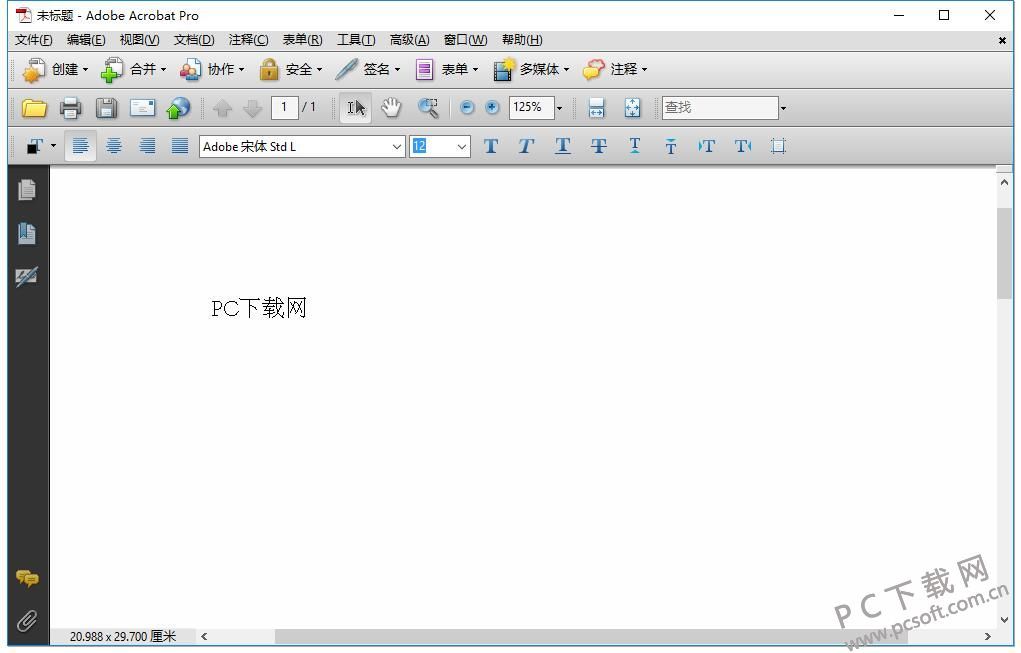This screenshot has width=1021, height=653.
Task: Toggle italic formatting on the text
Action: pyautogui.click(x=526, y=146)
